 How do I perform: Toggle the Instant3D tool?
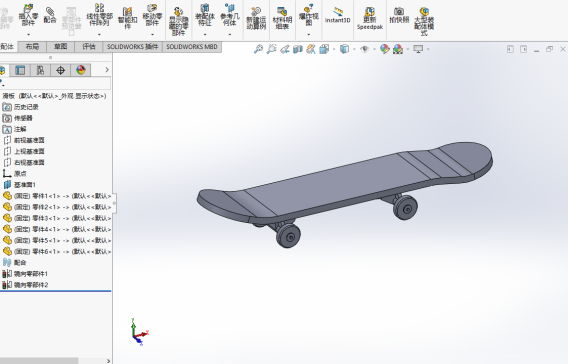pyautogui.click(x=338, y=15)
